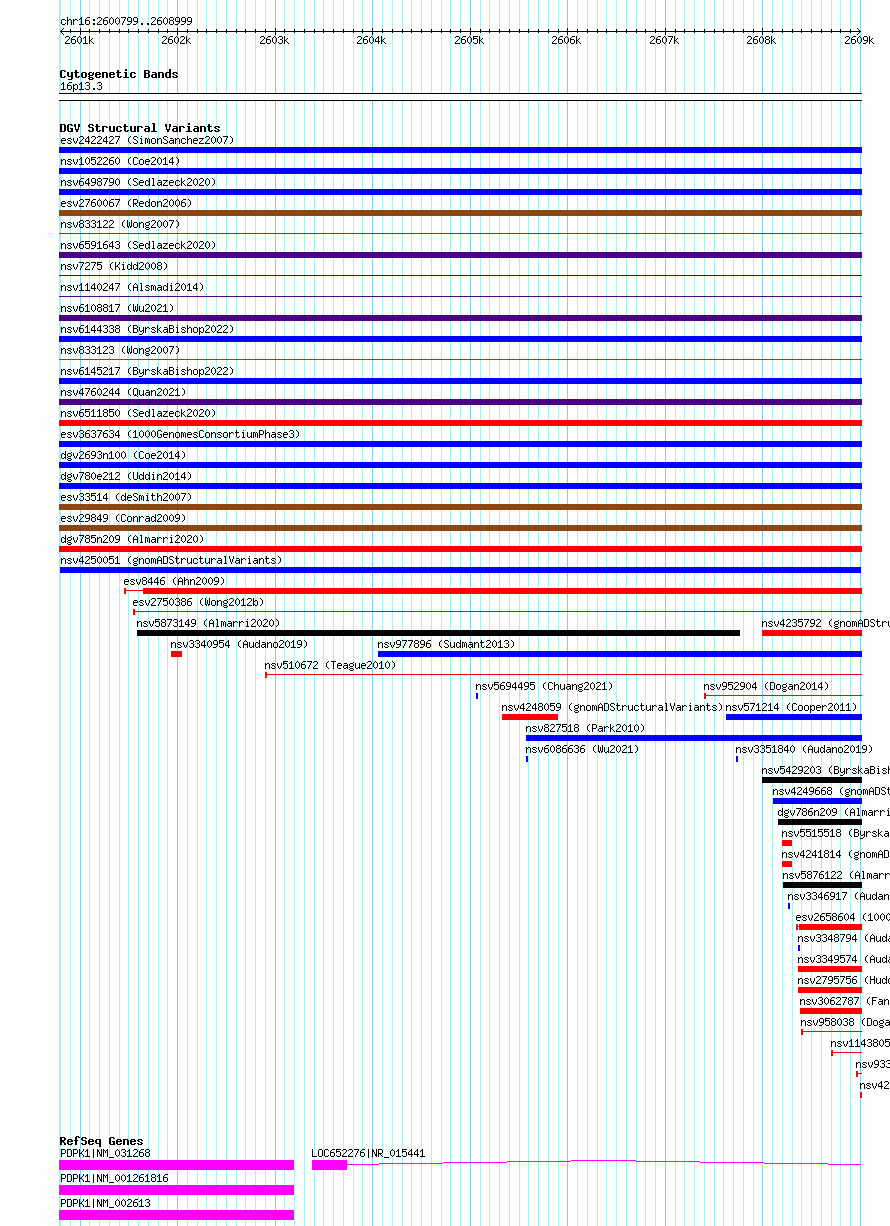The height and width of the screenshot is (1226, 890).
Task: Click nsv571214 (Cooper2011) label
Action: pos(792,707)
